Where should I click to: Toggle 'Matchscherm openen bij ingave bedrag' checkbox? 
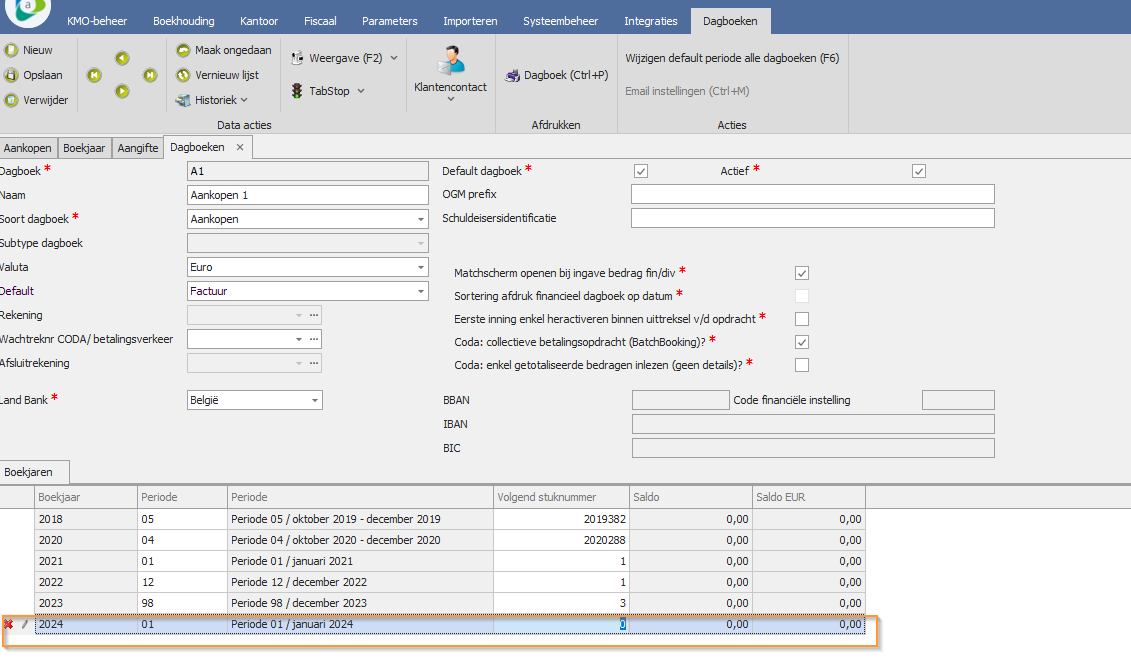pyautogui.click(x=802, y=273)
